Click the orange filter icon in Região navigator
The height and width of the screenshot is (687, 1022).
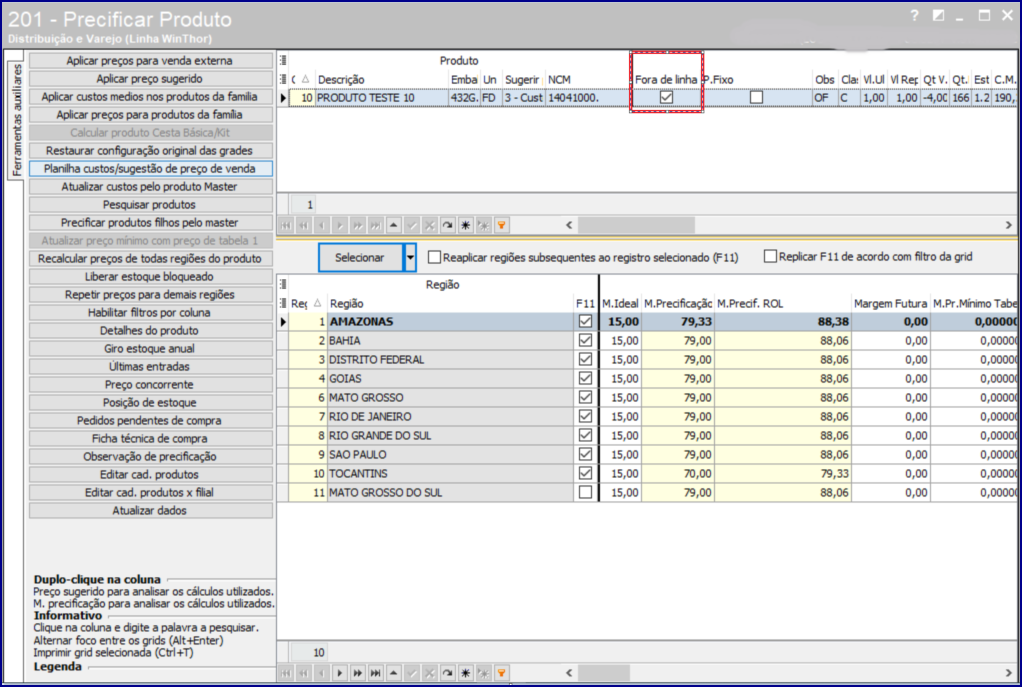coord(501,673)
